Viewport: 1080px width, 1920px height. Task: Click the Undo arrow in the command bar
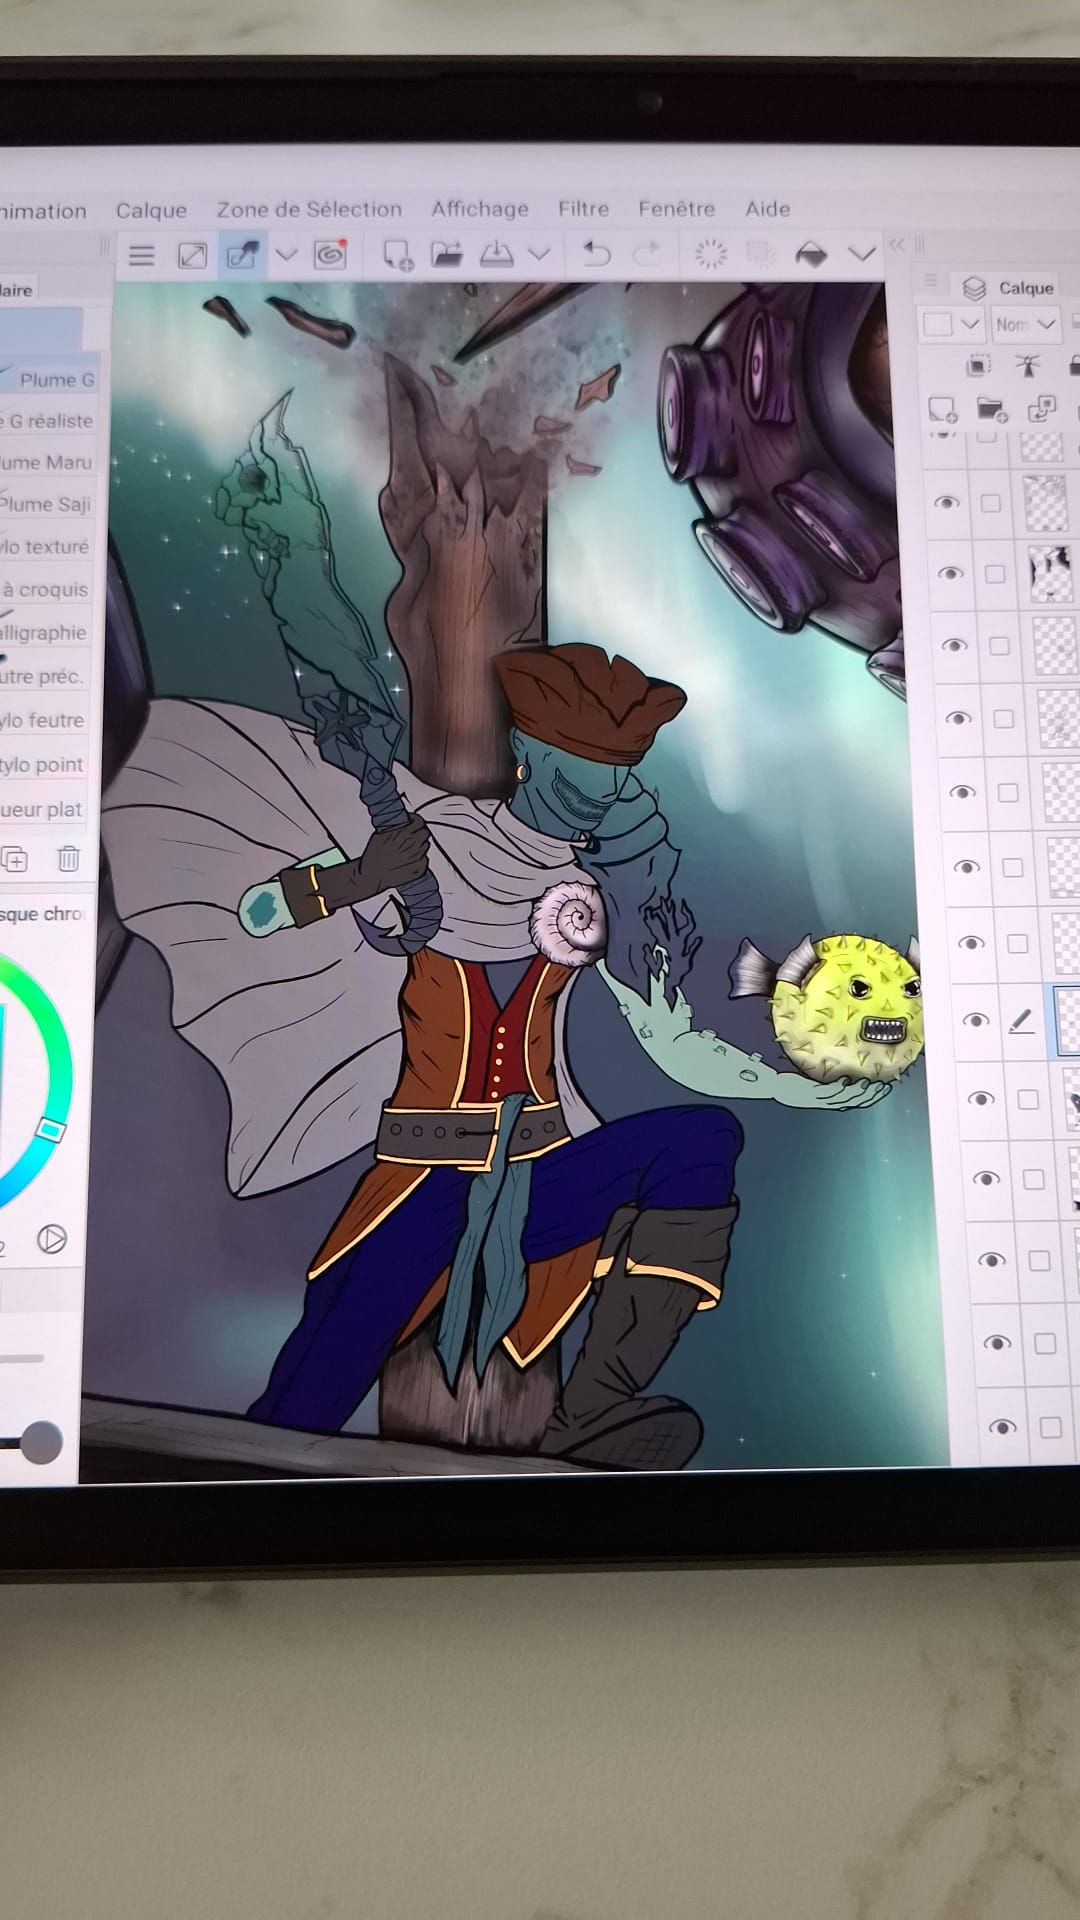tap(596, 254)
